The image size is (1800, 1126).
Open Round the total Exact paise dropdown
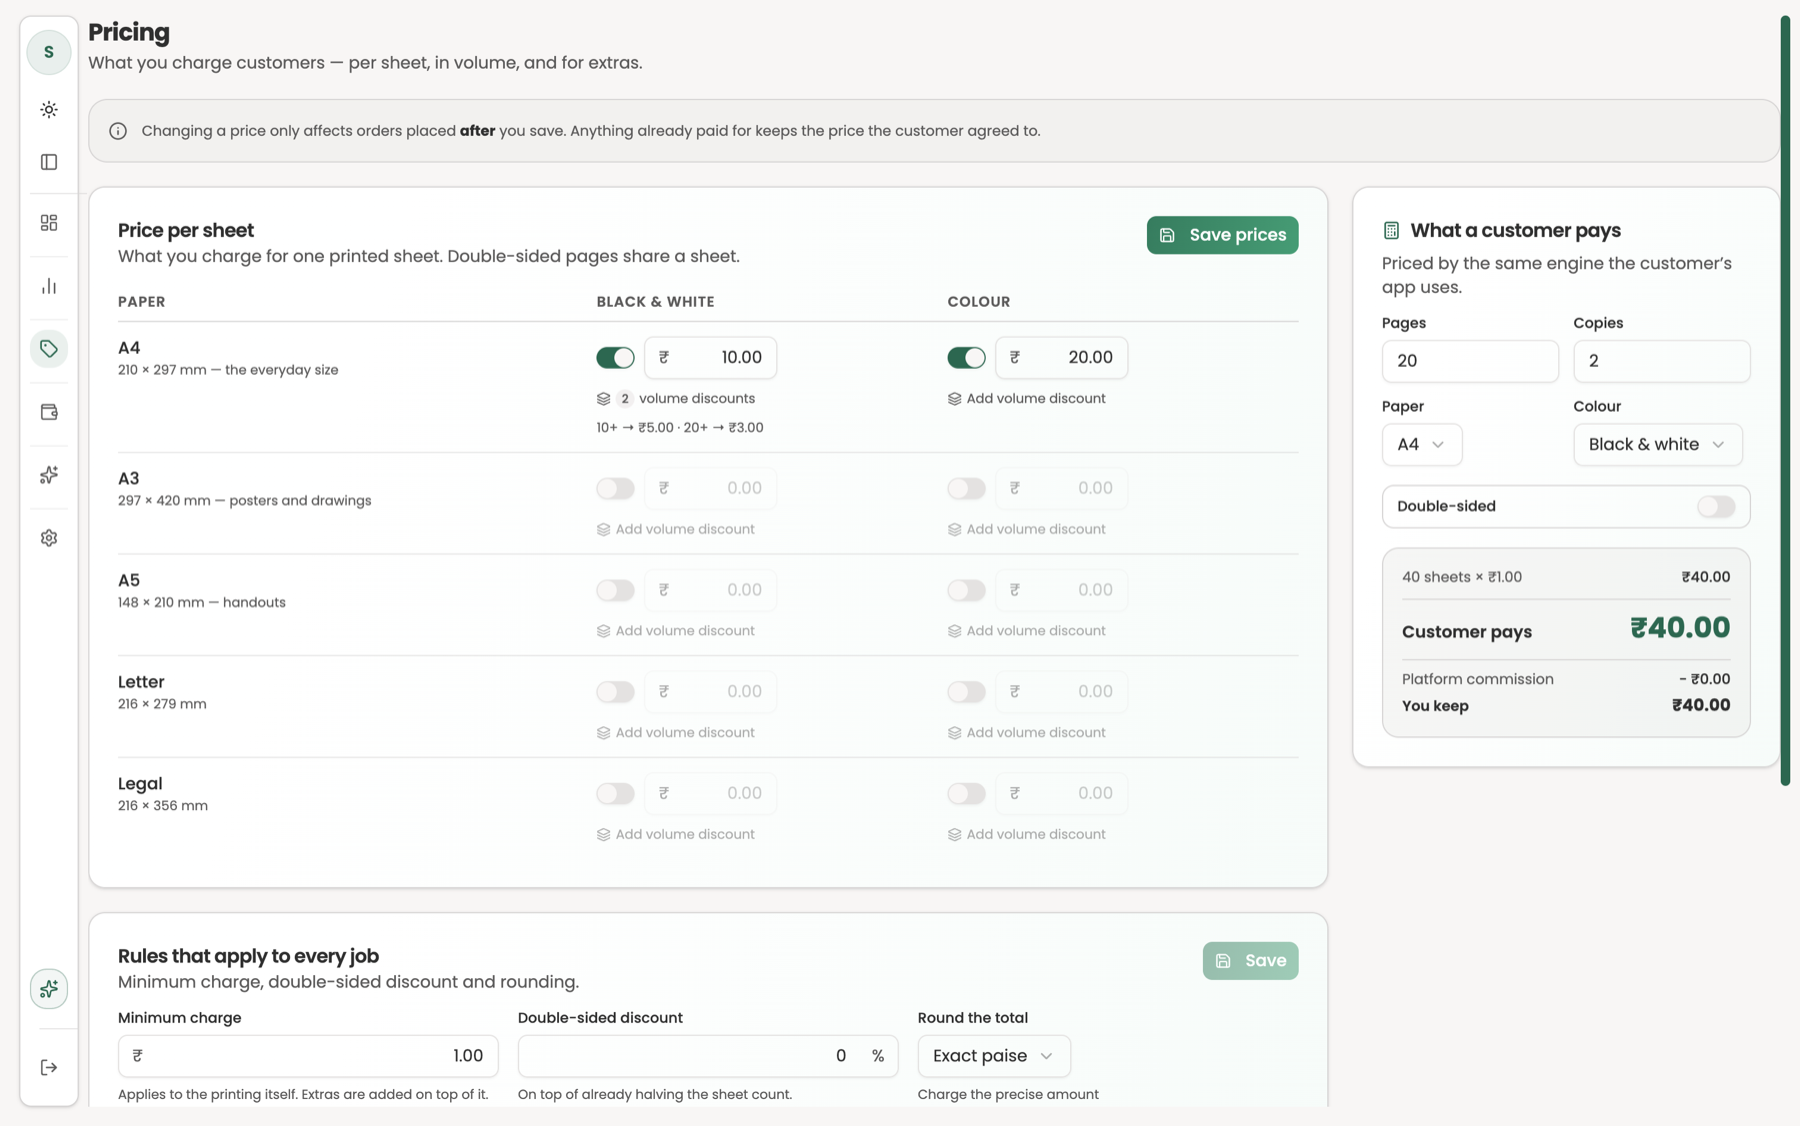pos(993,1056)
